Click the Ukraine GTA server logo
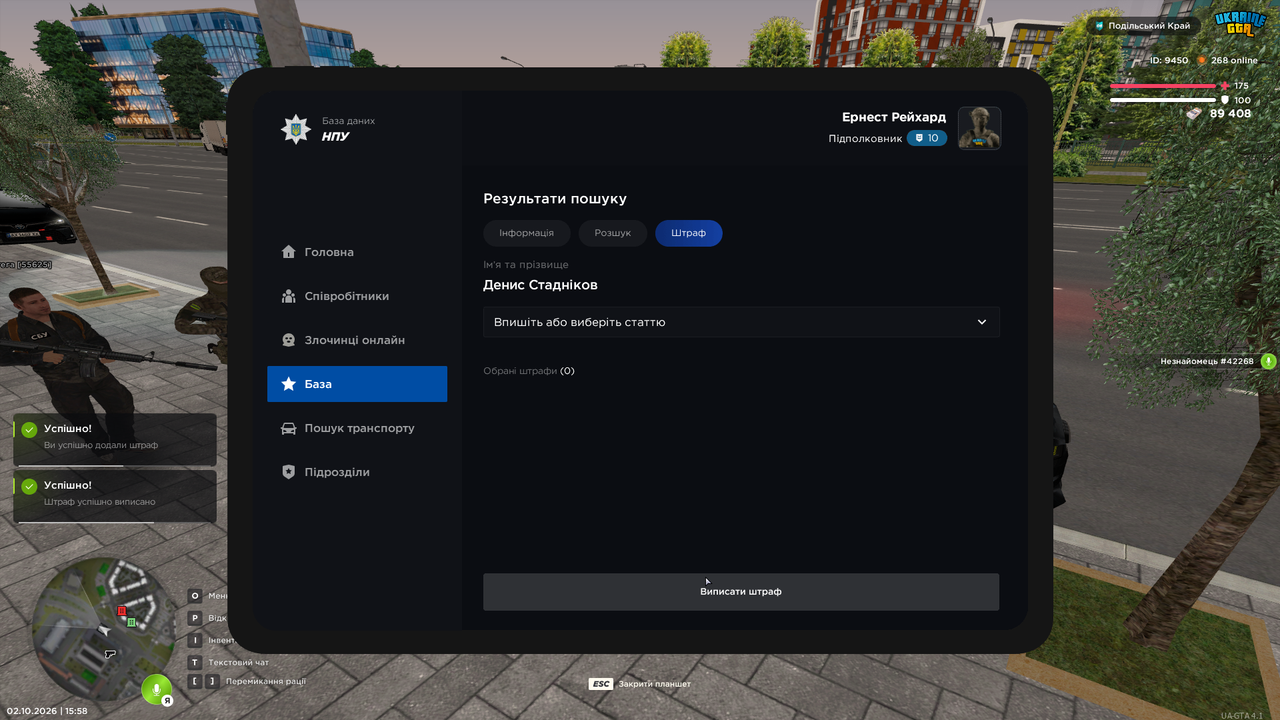The width and height of the screenshot is (1280, 720). click(1240, 25)
